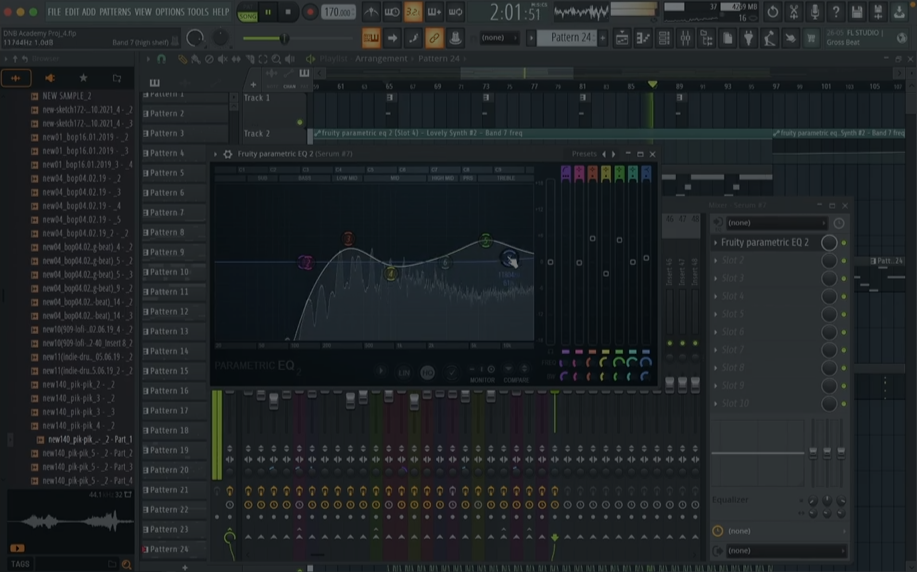The image size is (917, 572).
Task: Open the Channel rack view icon
Action: click(664, 39)
